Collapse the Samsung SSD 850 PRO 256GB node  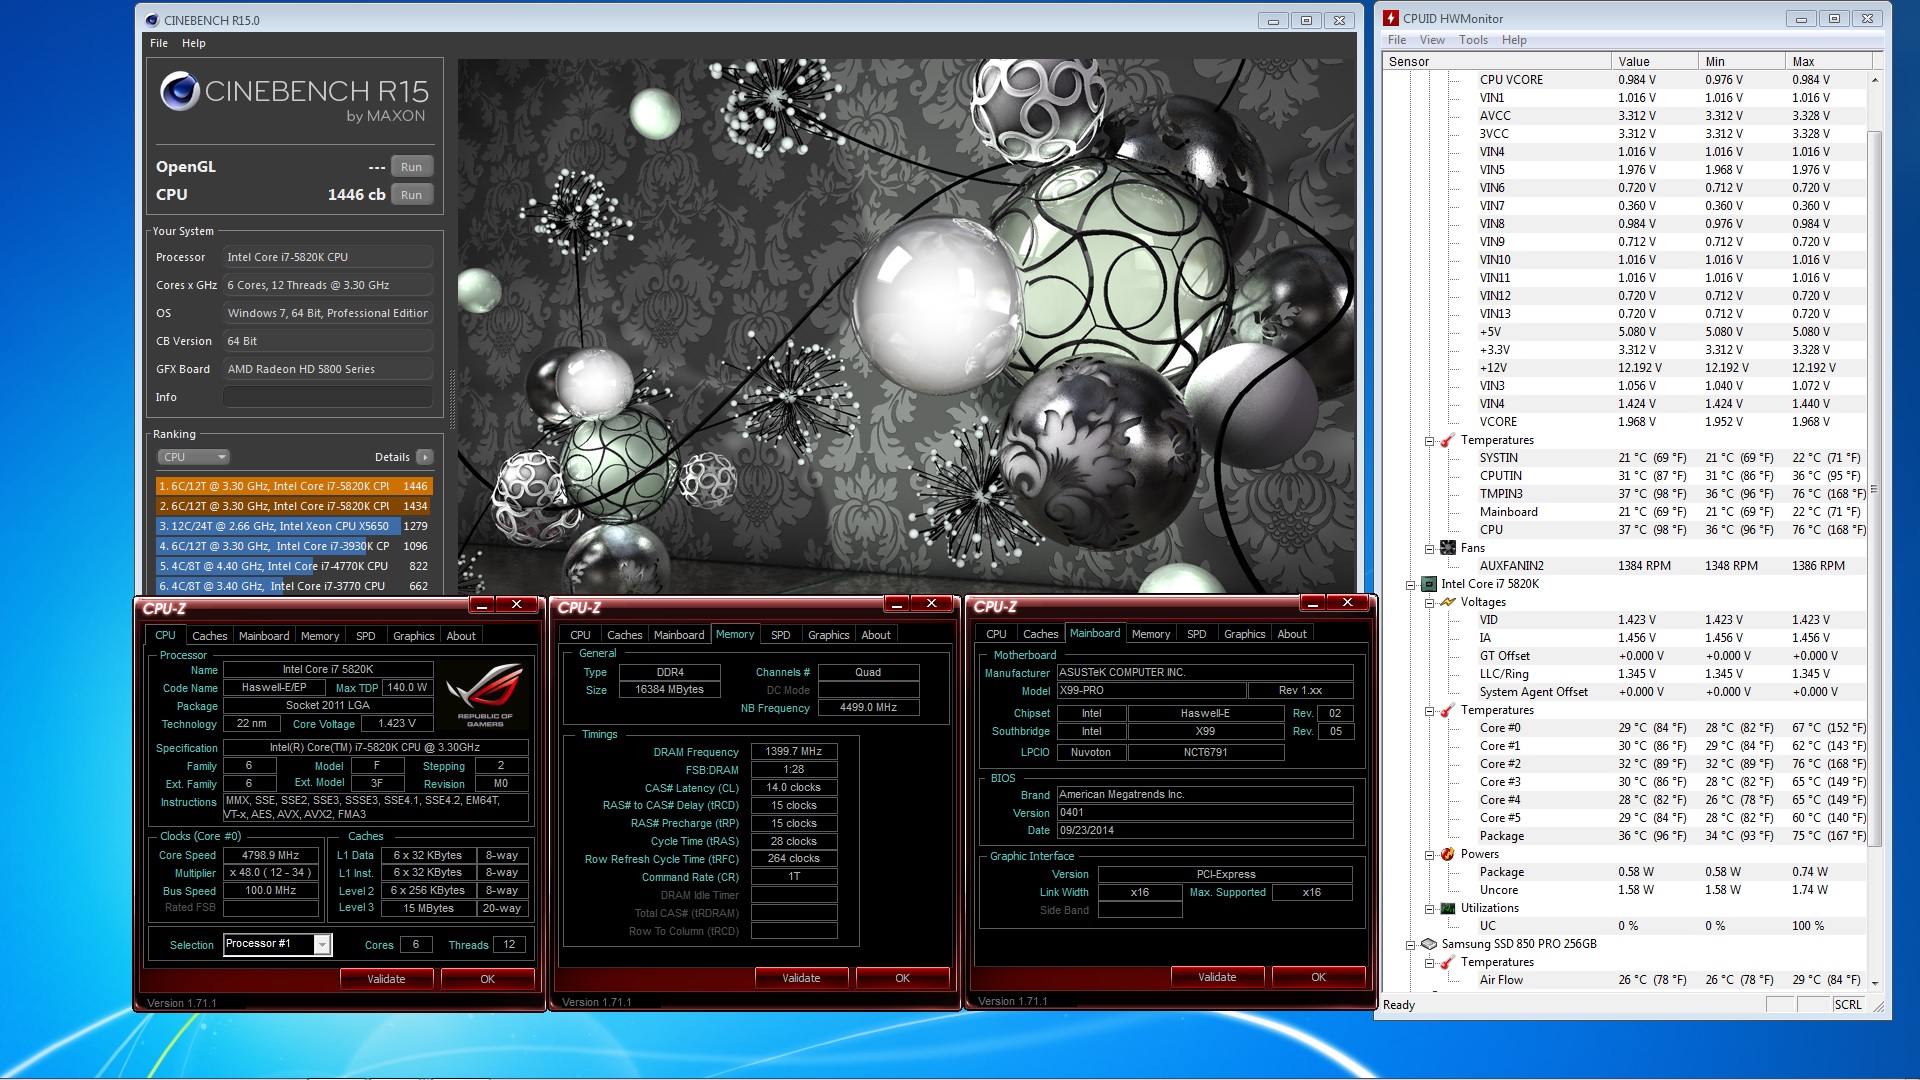(x=1411, y=945)
